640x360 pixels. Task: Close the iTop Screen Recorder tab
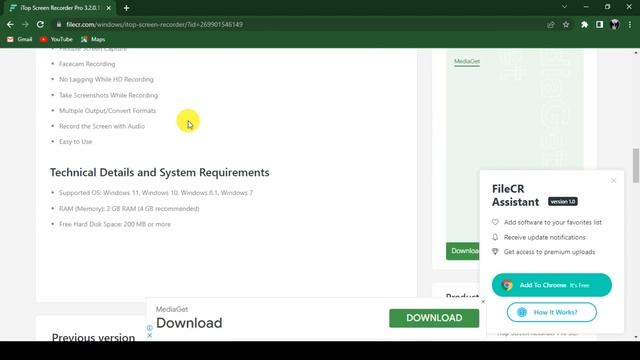point(109,8)
